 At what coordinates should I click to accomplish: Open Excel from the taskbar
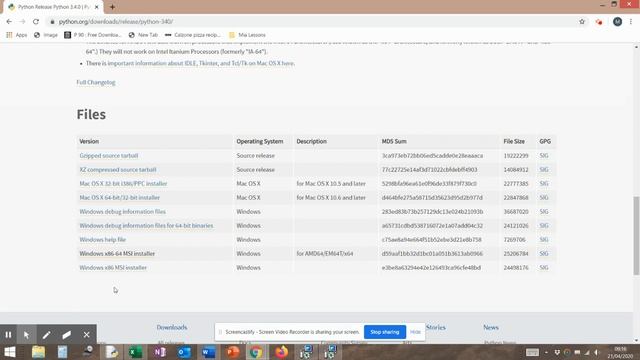click(x=136, y=352)
